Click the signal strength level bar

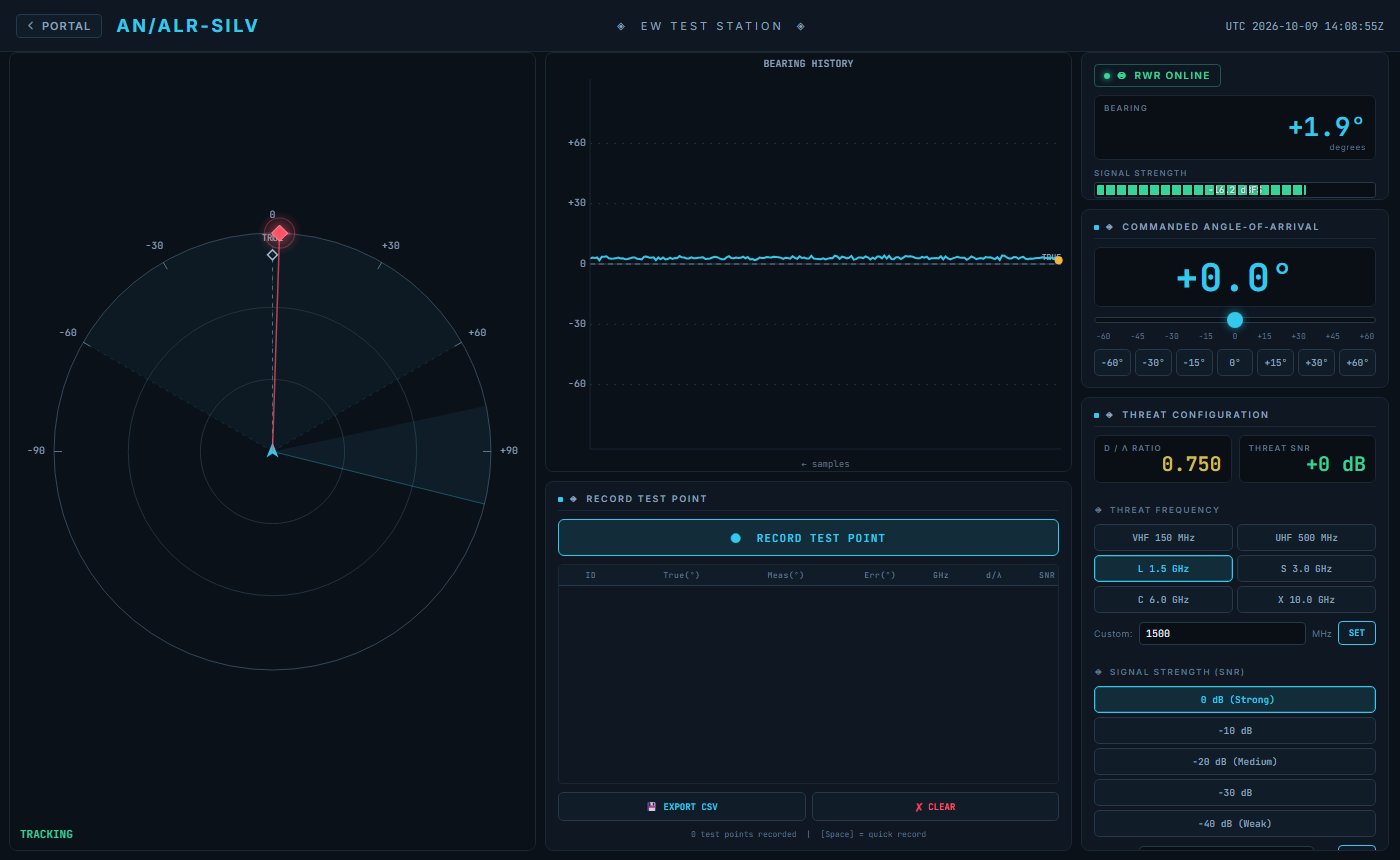[1234, 190]
